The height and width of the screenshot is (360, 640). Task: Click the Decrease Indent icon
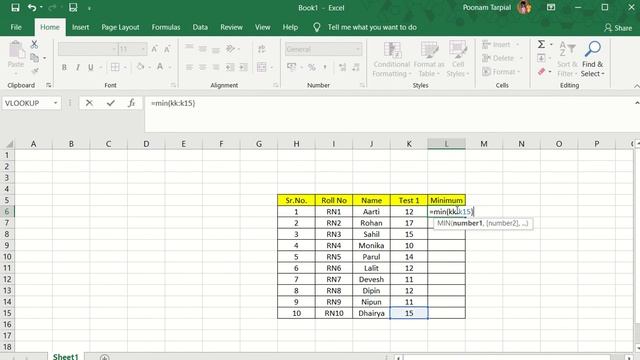[x=230, y=67]
